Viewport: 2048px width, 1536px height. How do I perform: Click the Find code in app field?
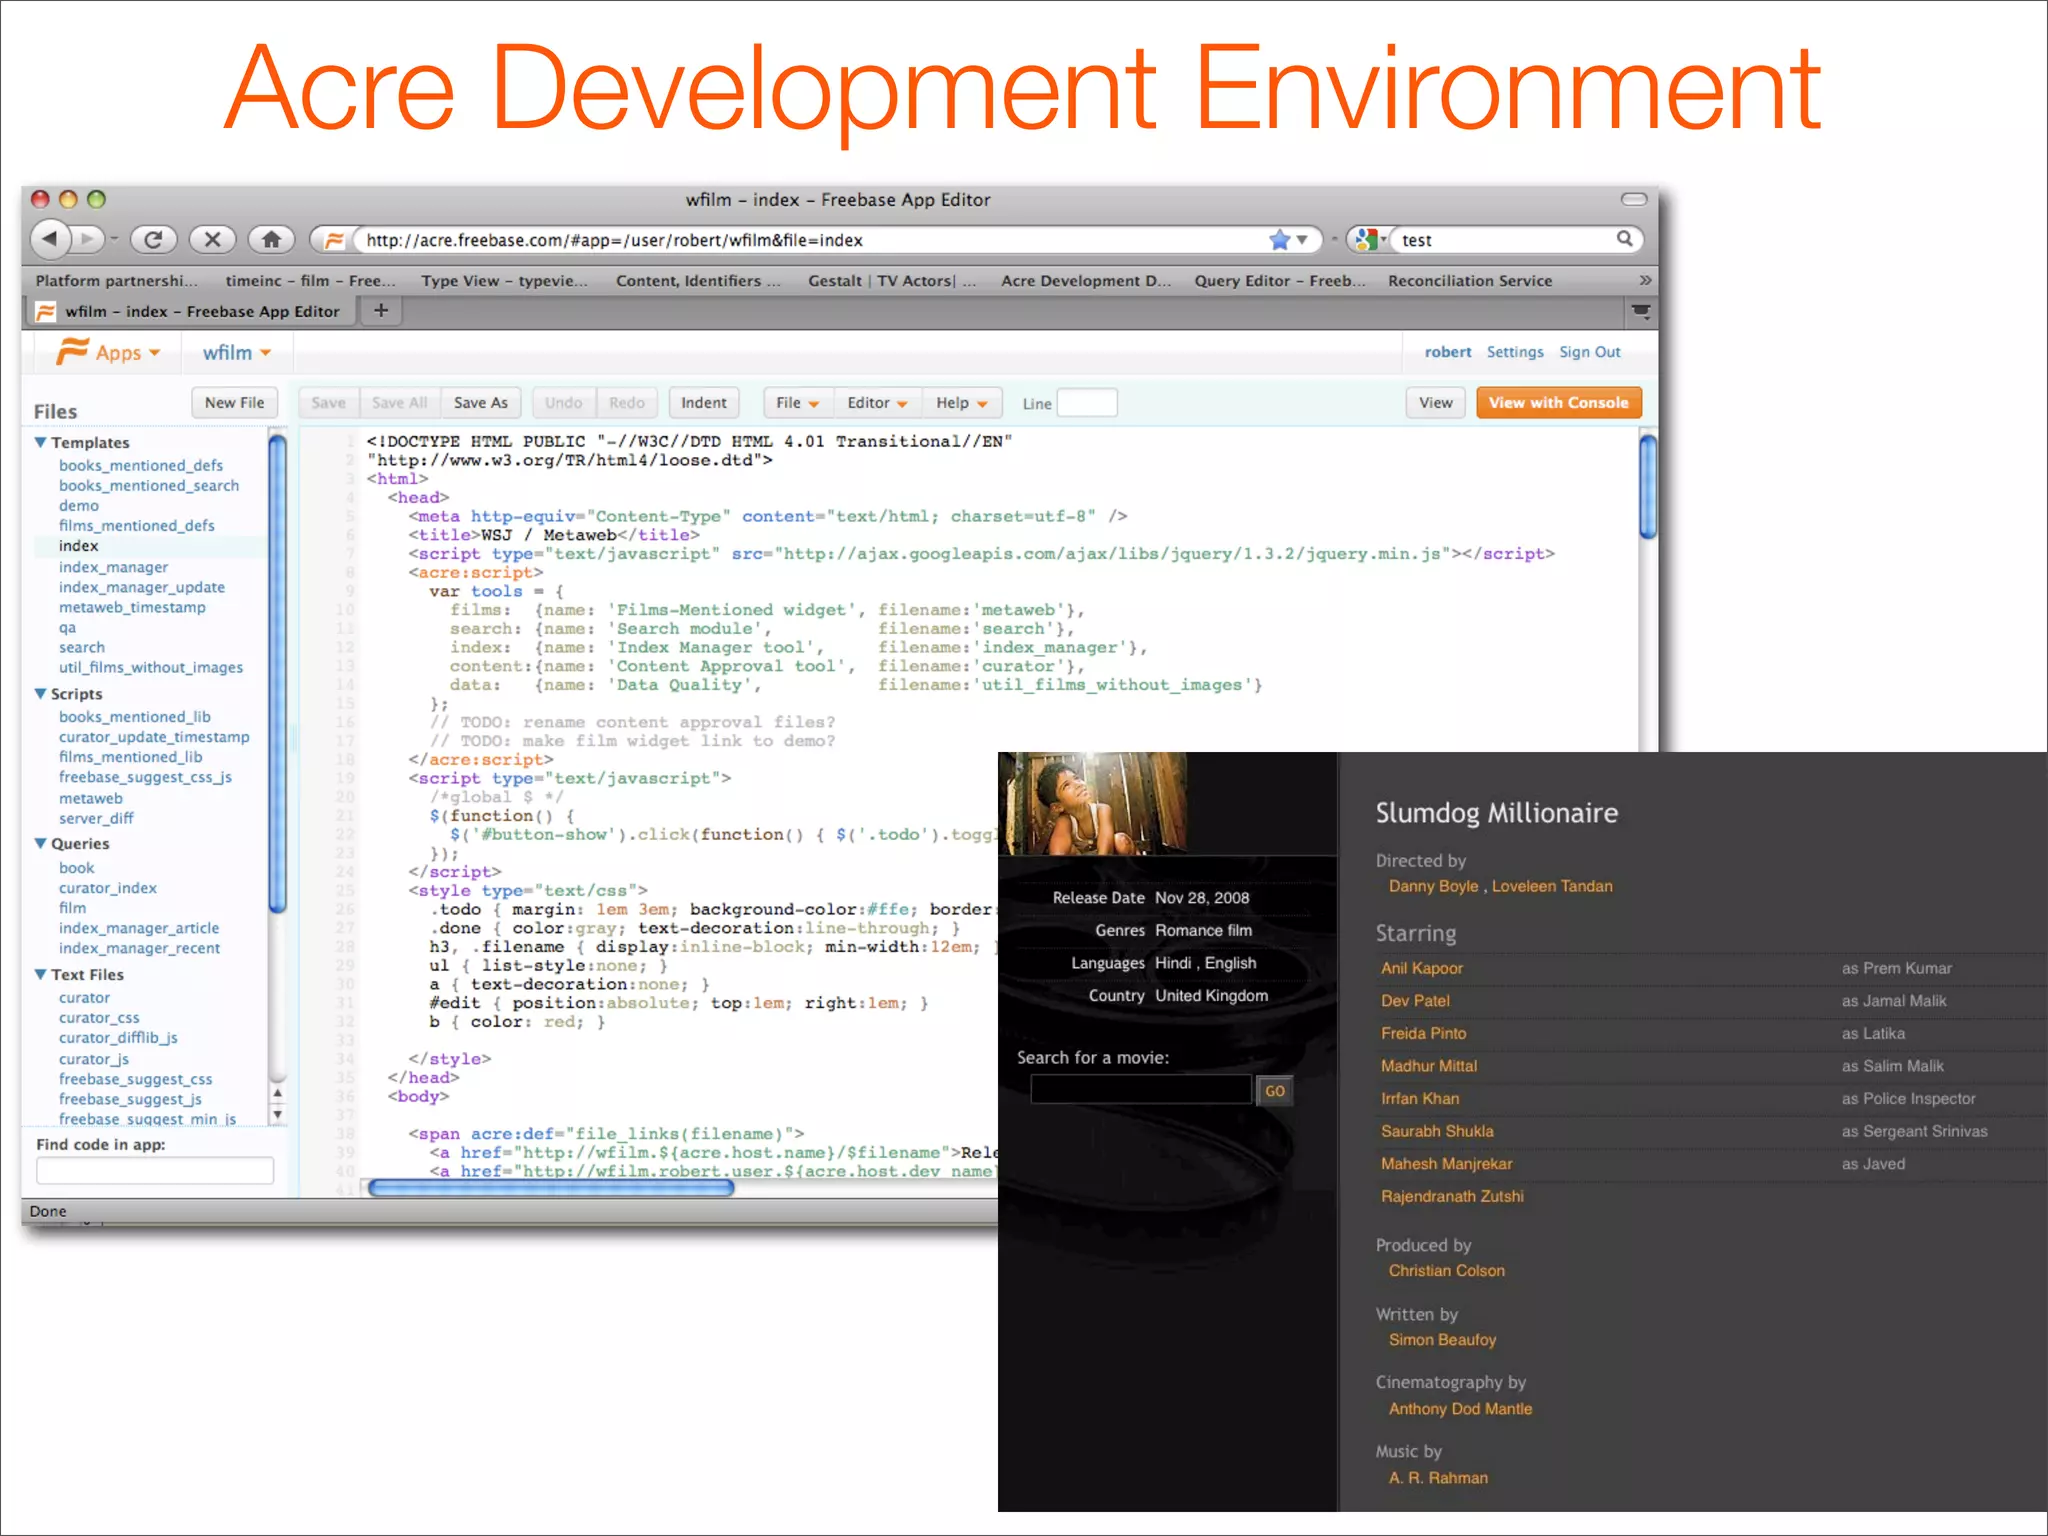pos(155,1171)
